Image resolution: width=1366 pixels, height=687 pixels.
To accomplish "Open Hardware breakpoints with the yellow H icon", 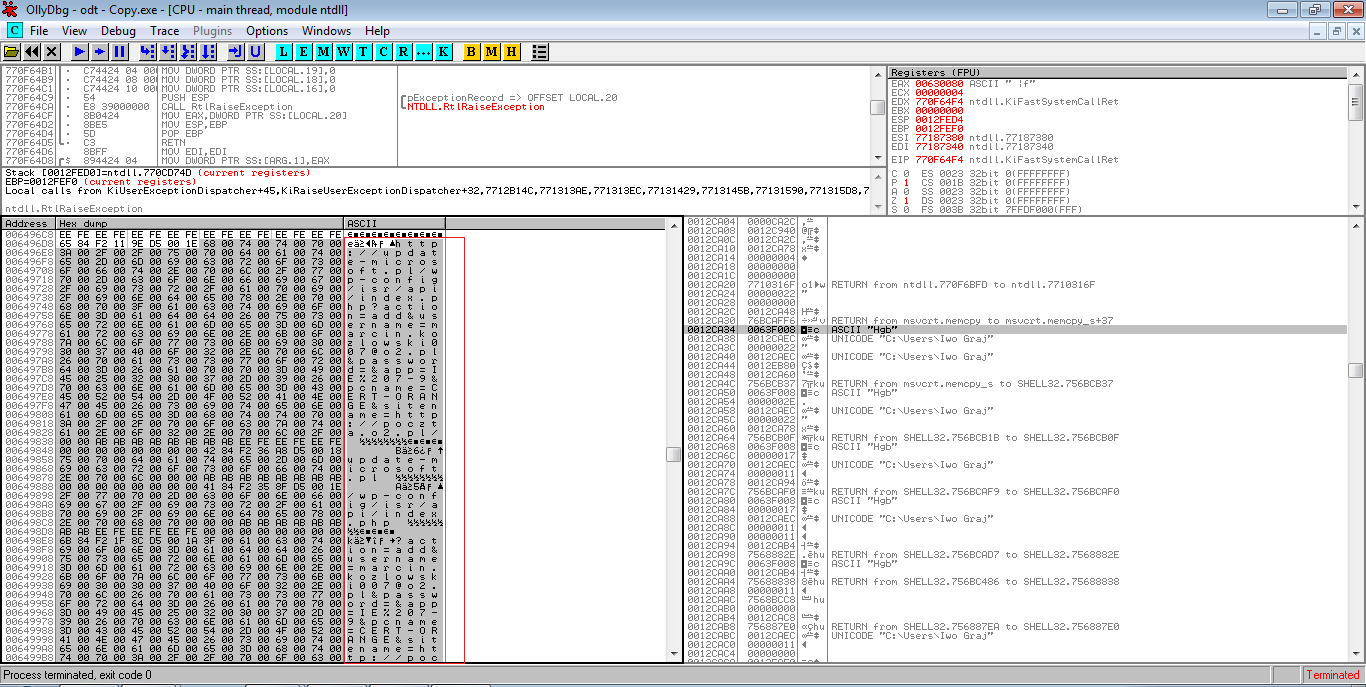I will 511,51.
